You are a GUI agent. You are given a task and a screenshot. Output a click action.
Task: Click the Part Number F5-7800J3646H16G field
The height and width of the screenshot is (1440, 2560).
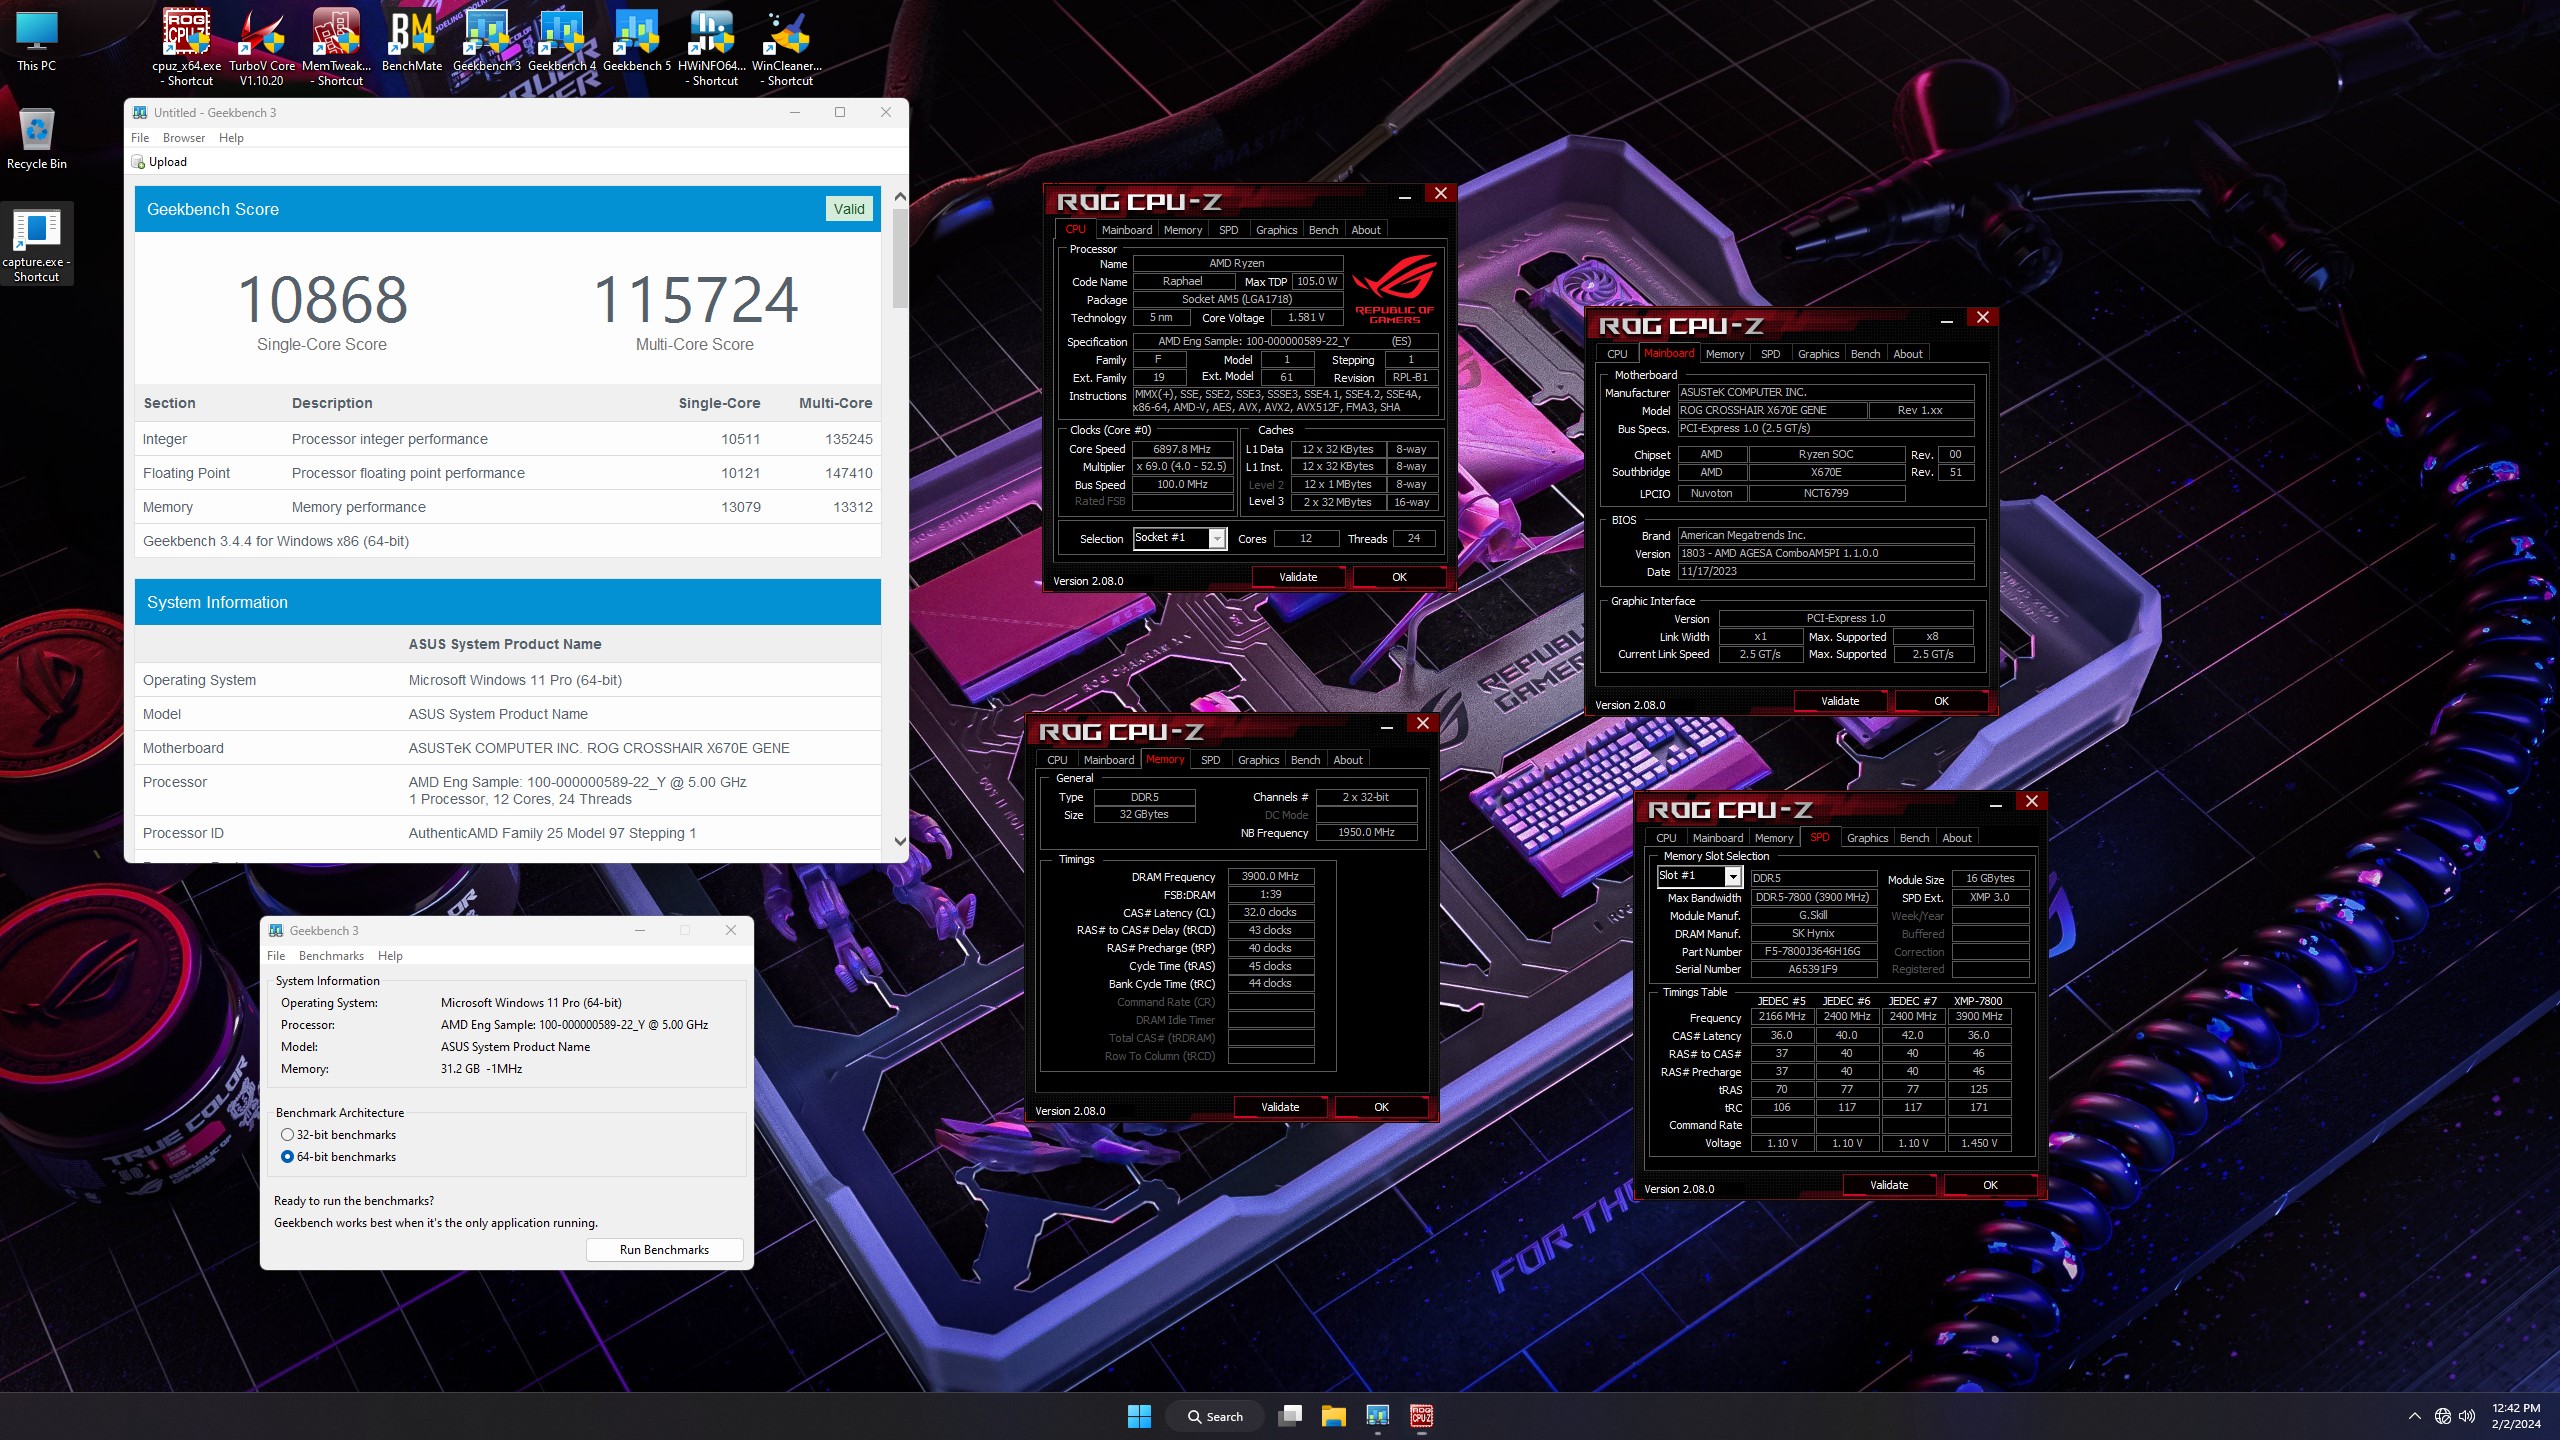coord(1812,951)
